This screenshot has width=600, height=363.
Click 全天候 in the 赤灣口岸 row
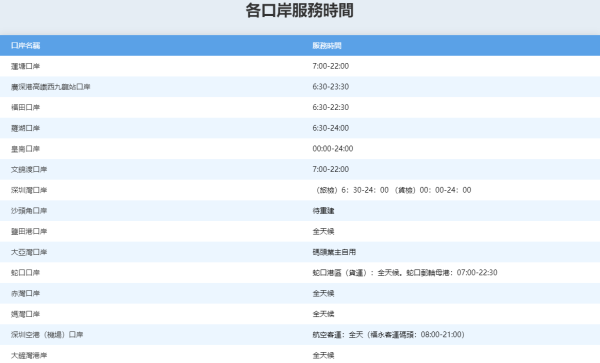(323, 293)
